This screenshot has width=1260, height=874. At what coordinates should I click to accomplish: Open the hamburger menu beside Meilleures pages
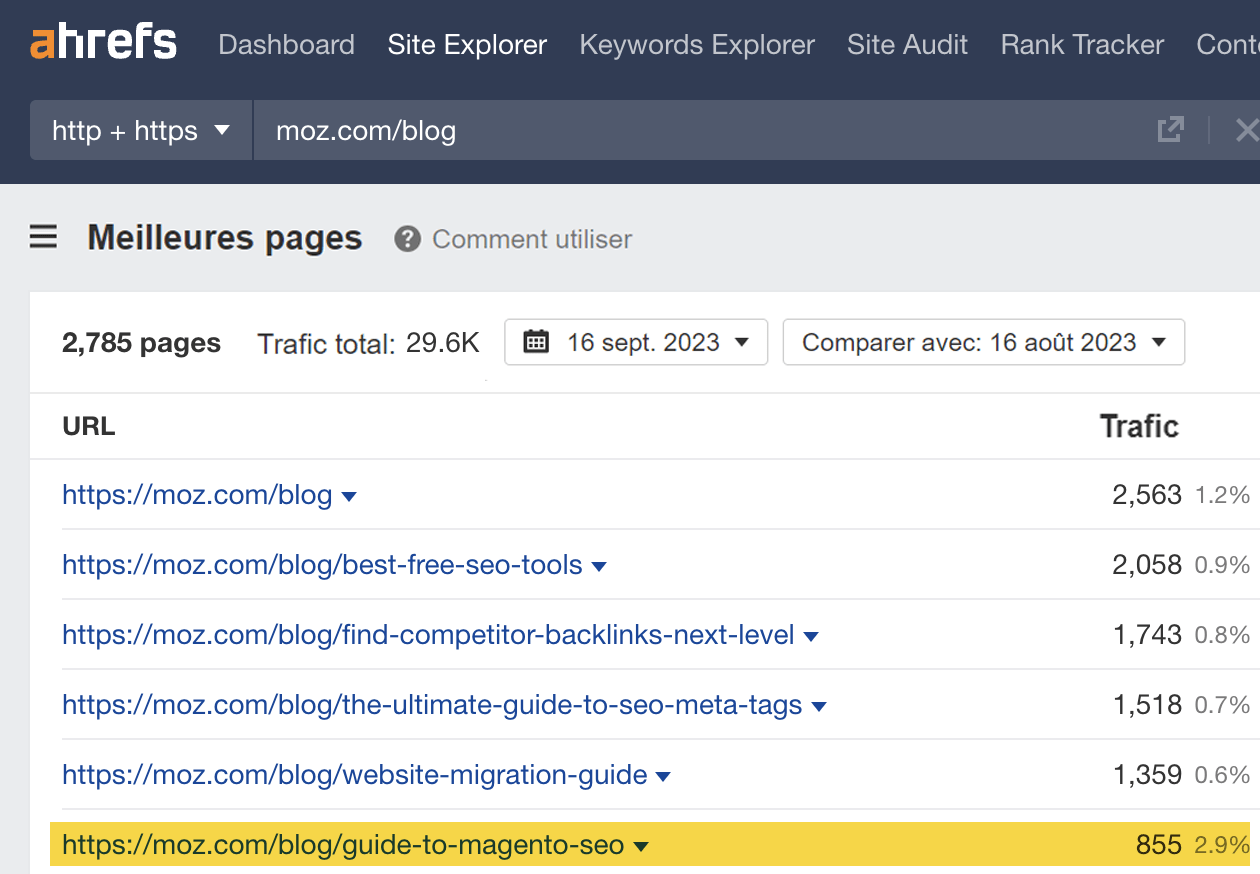[x=42, y=237]
